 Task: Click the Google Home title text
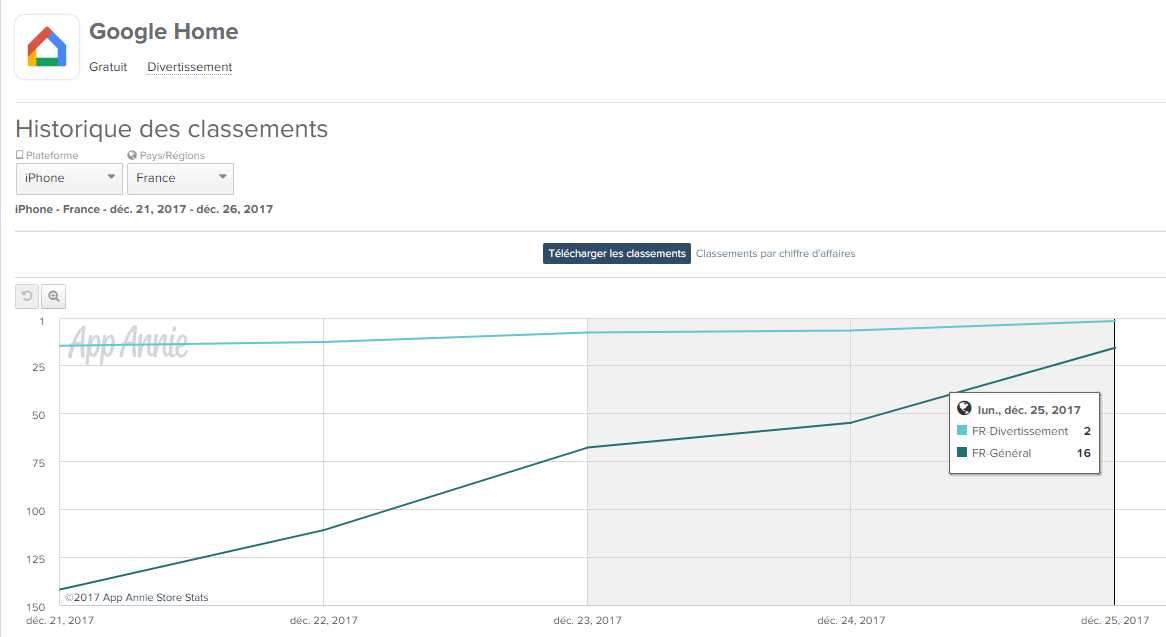(x=164, y=31)
